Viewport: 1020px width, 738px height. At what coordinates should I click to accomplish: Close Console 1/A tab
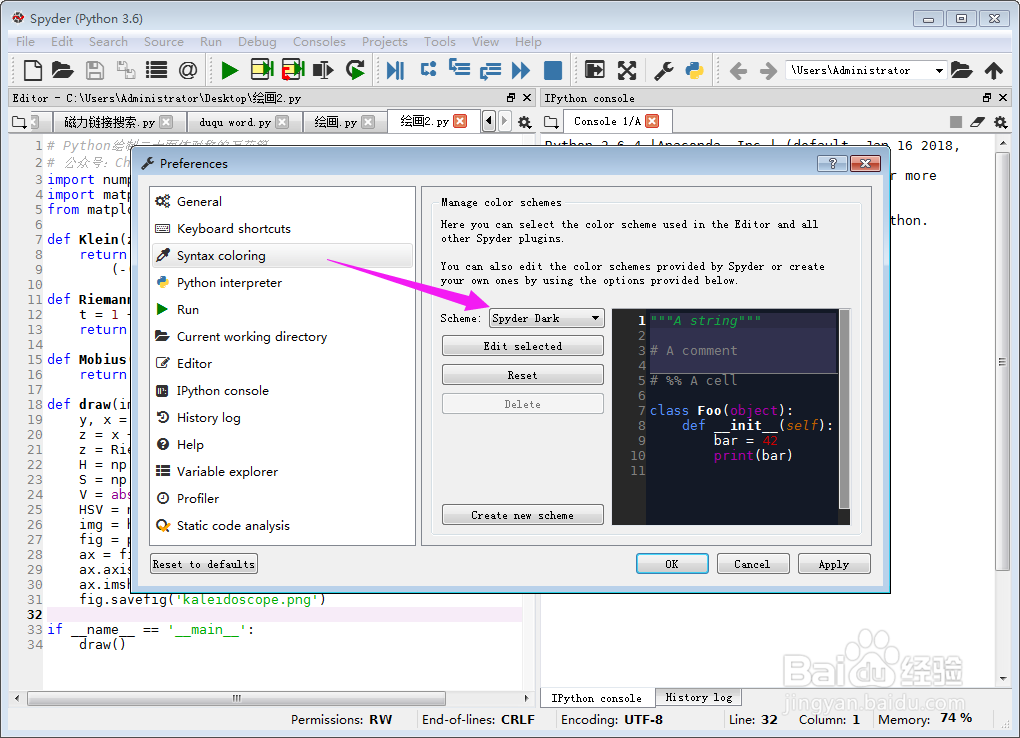[x=652, y=121]
